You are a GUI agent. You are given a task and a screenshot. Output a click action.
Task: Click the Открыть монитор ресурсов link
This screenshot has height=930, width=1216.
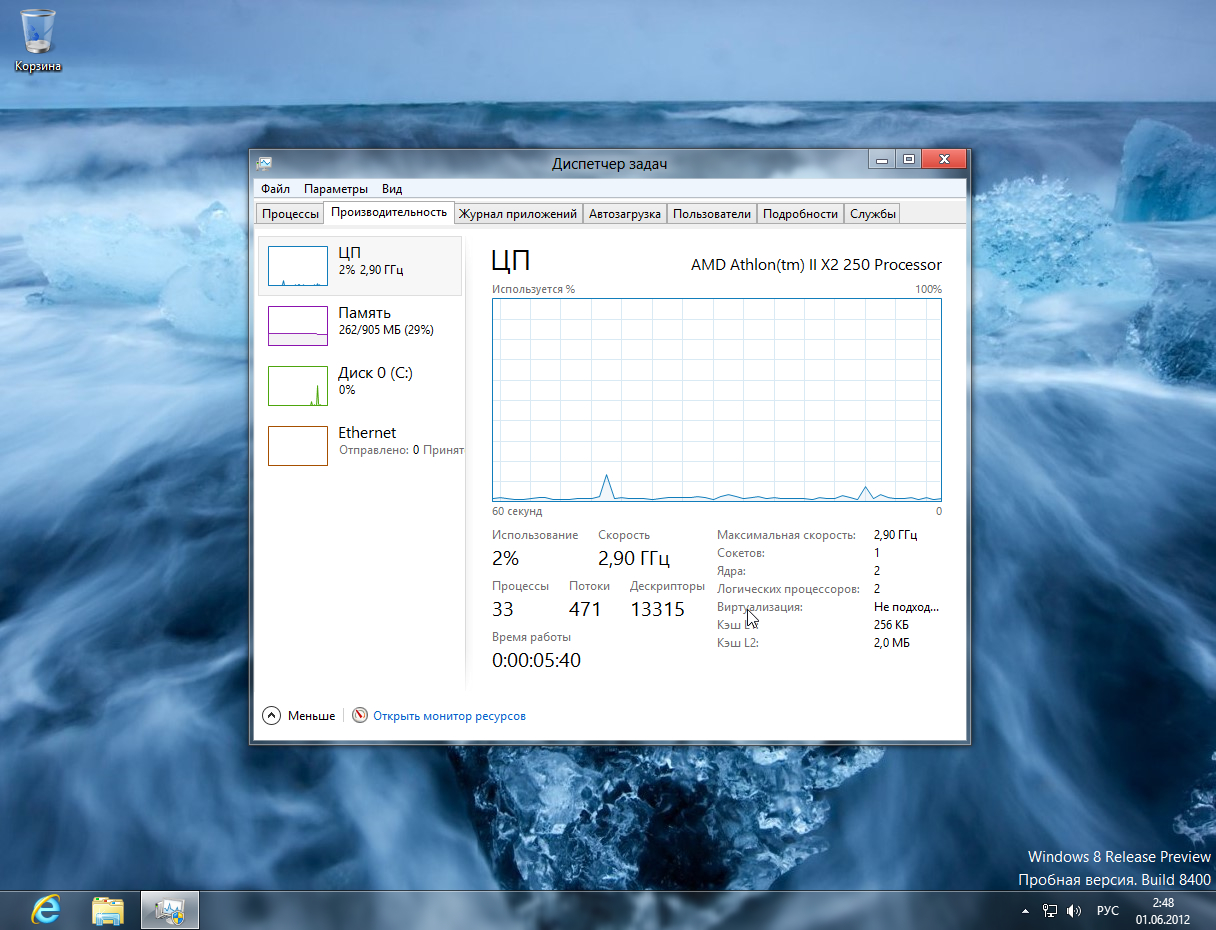pos(449,716)
